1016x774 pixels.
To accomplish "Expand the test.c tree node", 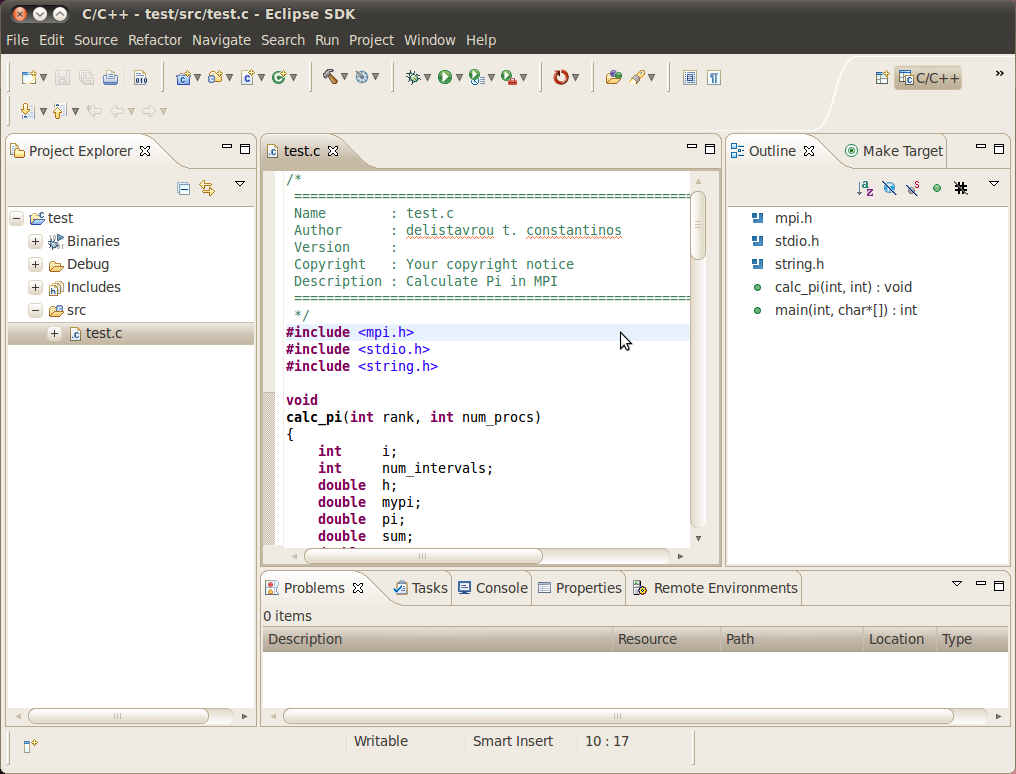I will coord(54,334).
